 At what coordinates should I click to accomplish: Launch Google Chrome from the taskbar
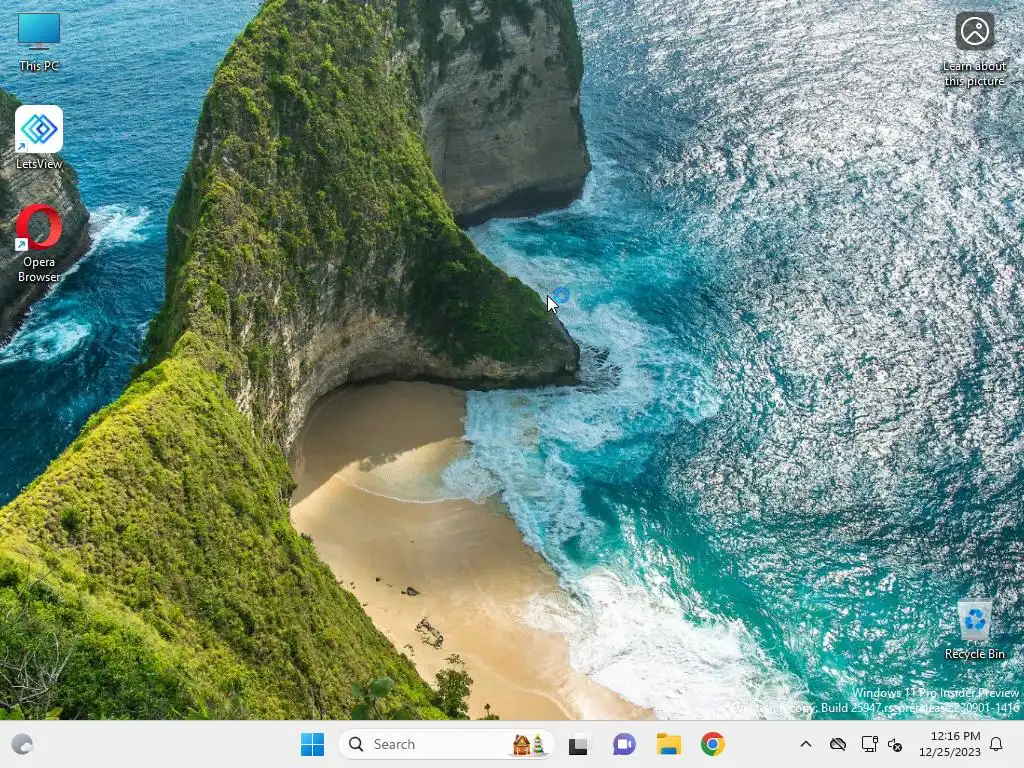[712, 744]
